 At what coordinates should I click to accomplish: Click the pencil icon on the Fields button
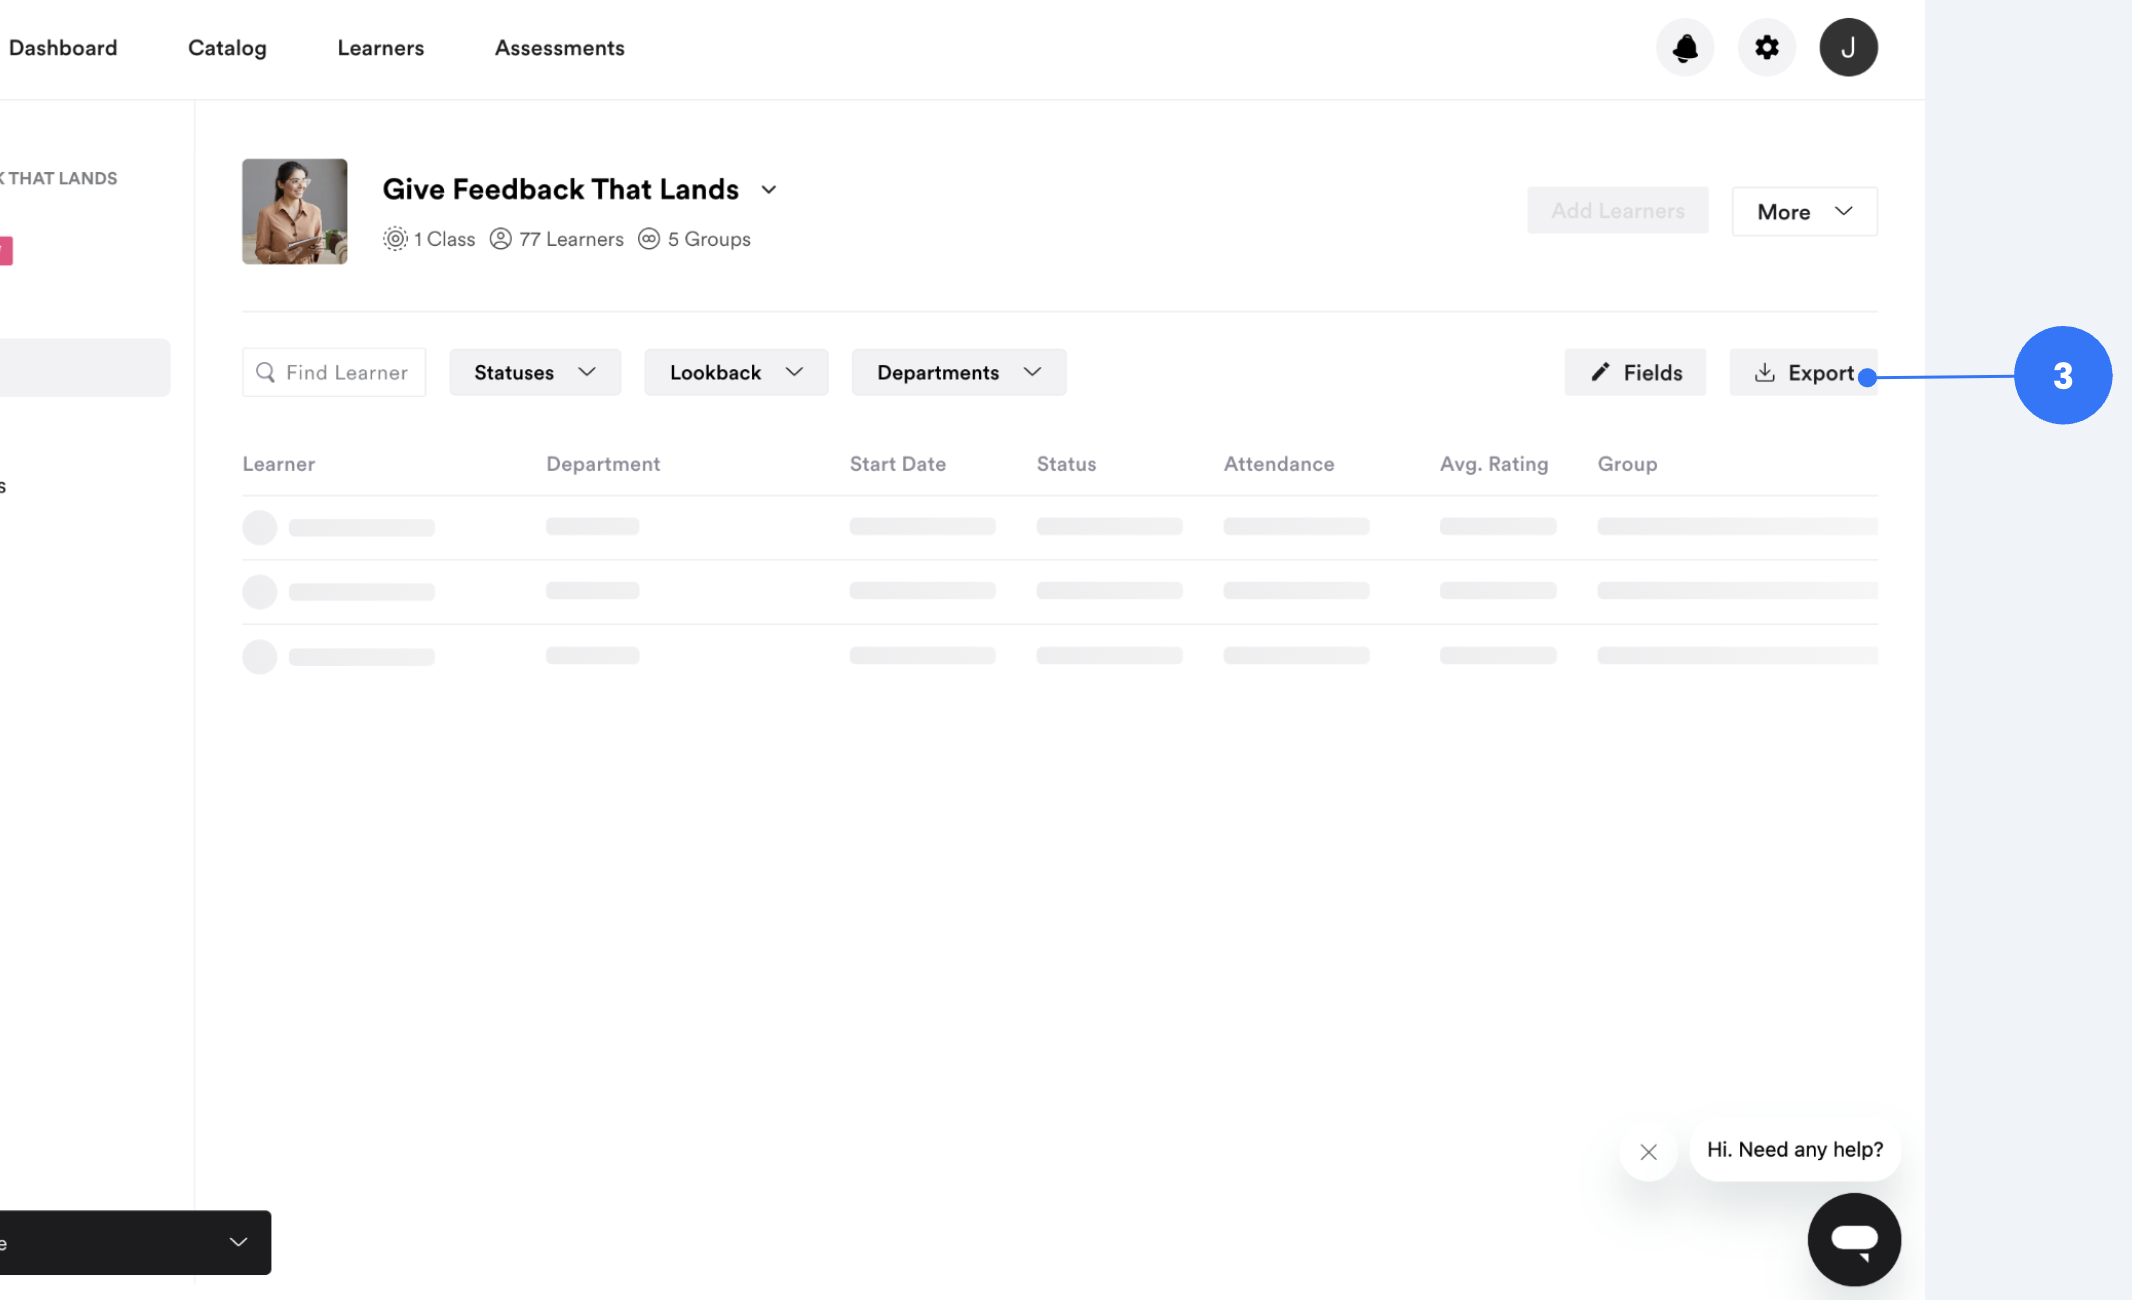click(x=1602, y=372)
